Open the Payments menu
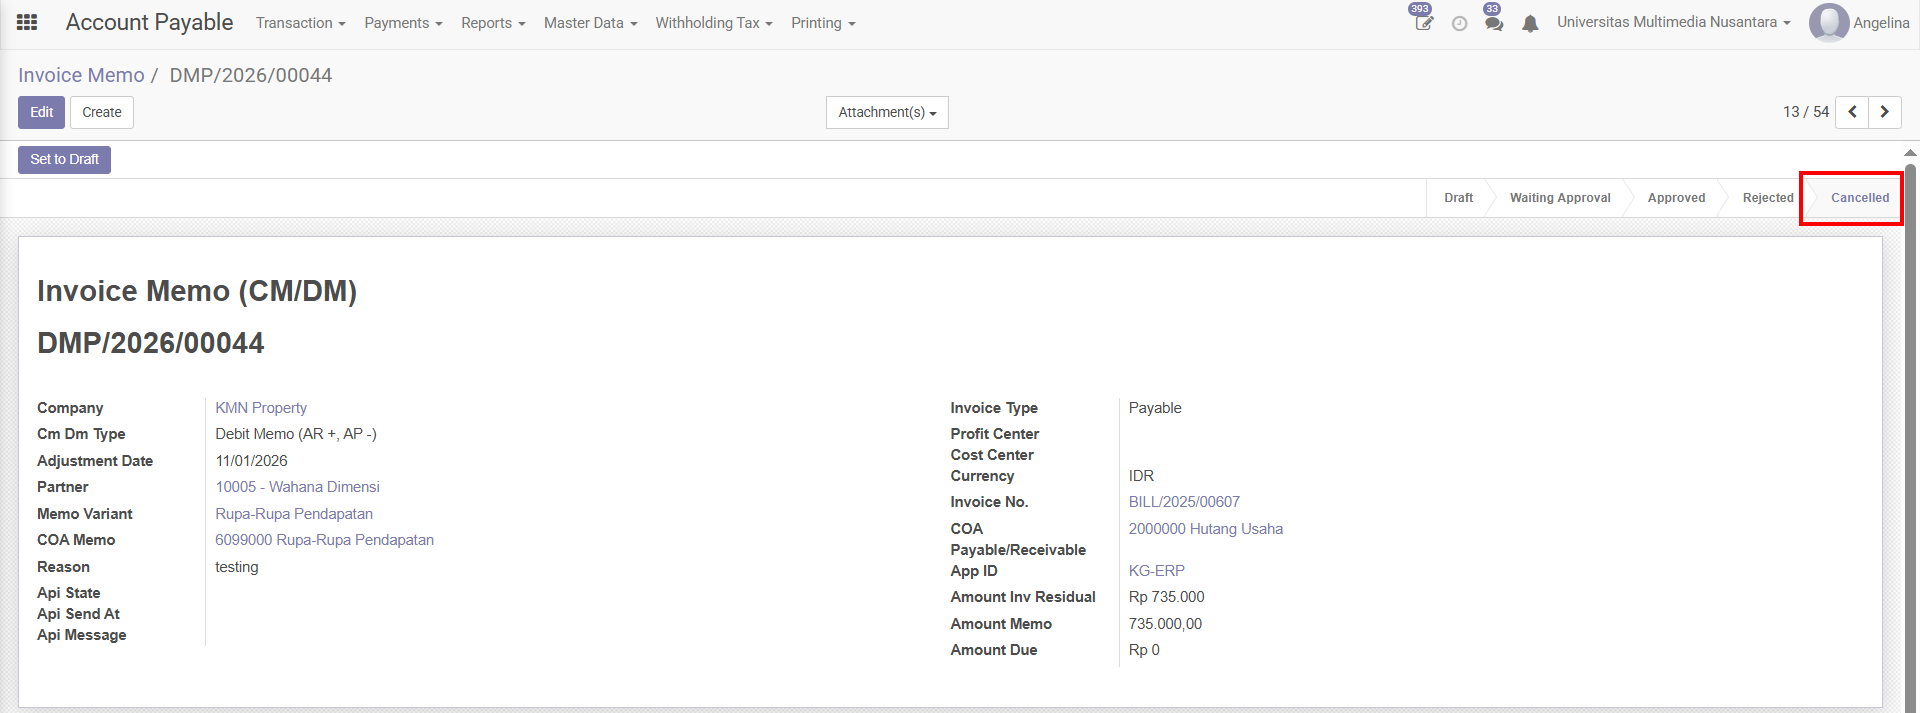This screenshot has height=713, width=1920. [403, 23]
